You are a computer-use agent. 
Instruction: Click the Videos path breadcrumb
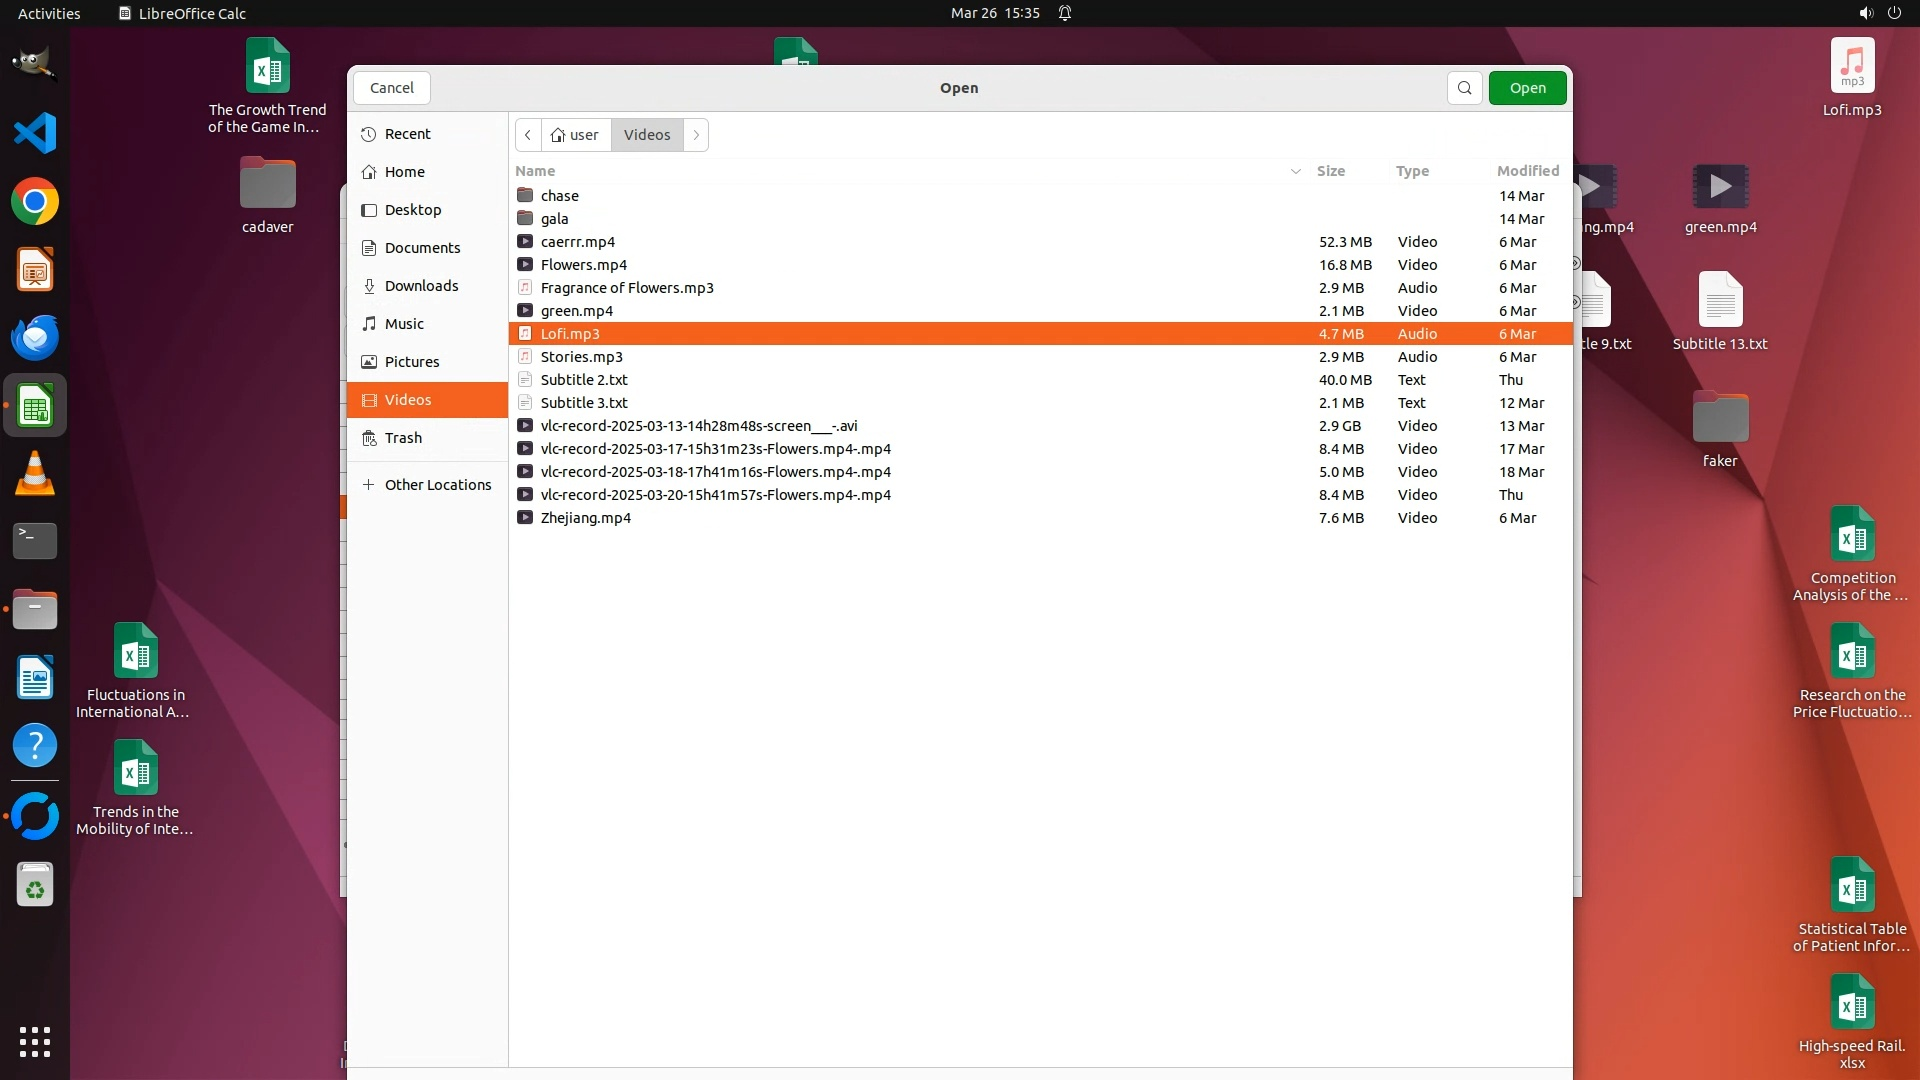647,135
